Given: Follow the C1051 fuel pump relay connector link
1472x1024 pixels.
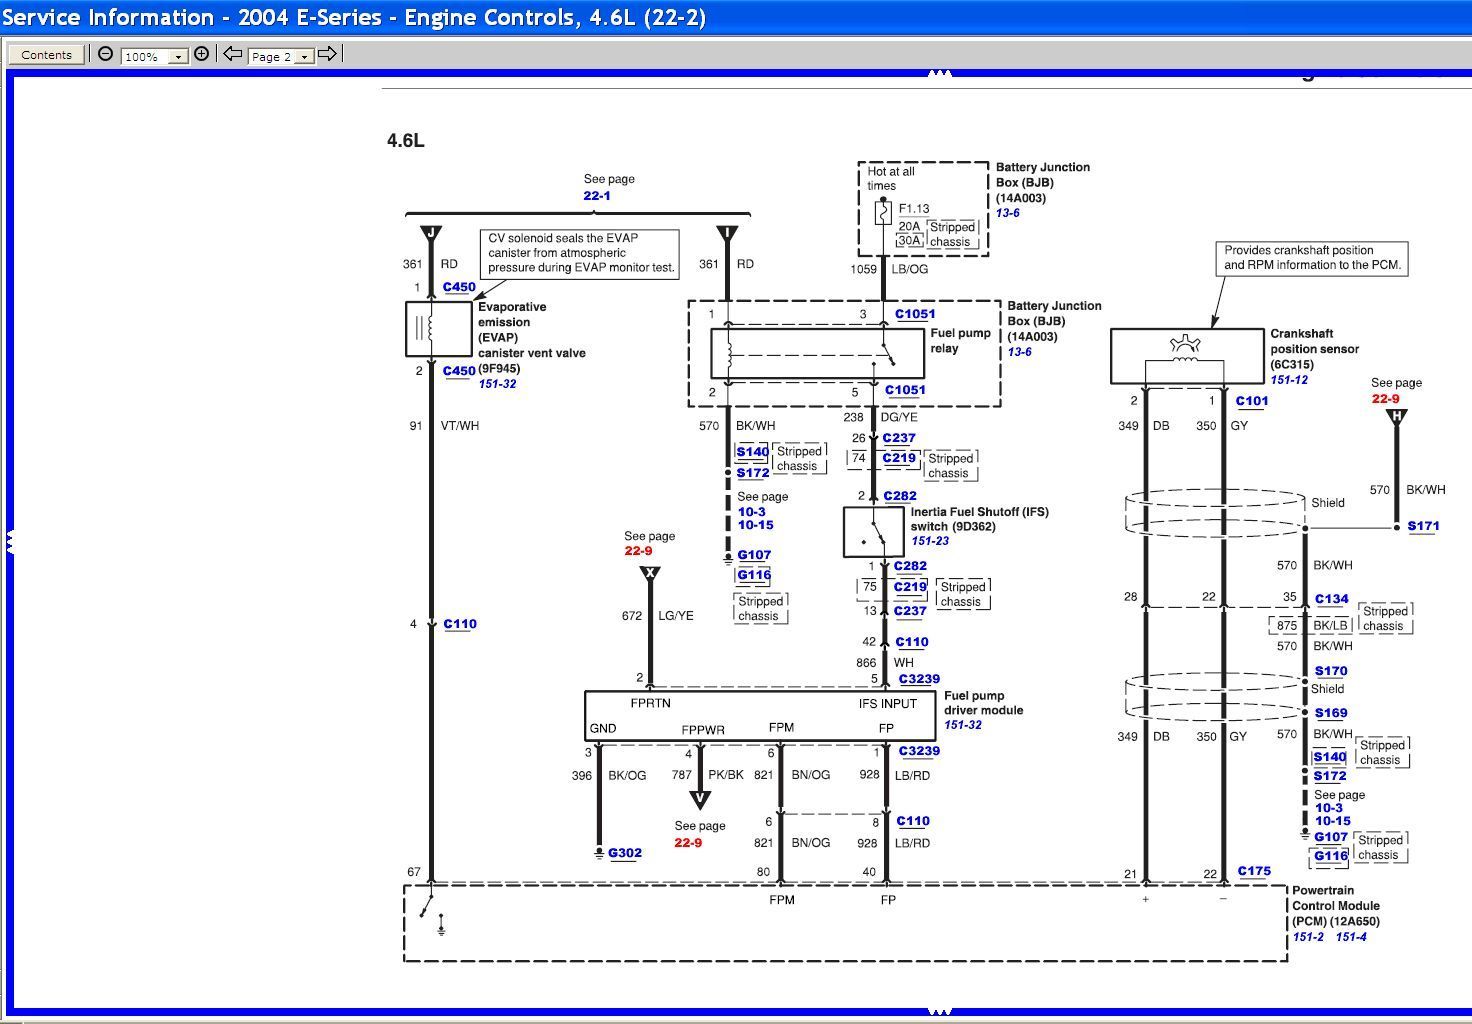Looking at the screenshot, I should tap(913, 313).
